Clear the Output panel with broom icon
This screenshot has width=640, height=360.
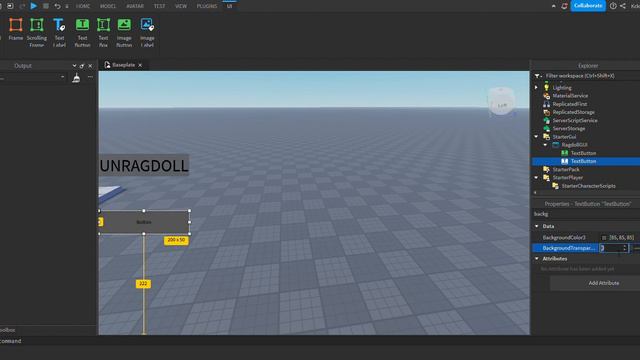click(x=76, y=78)
